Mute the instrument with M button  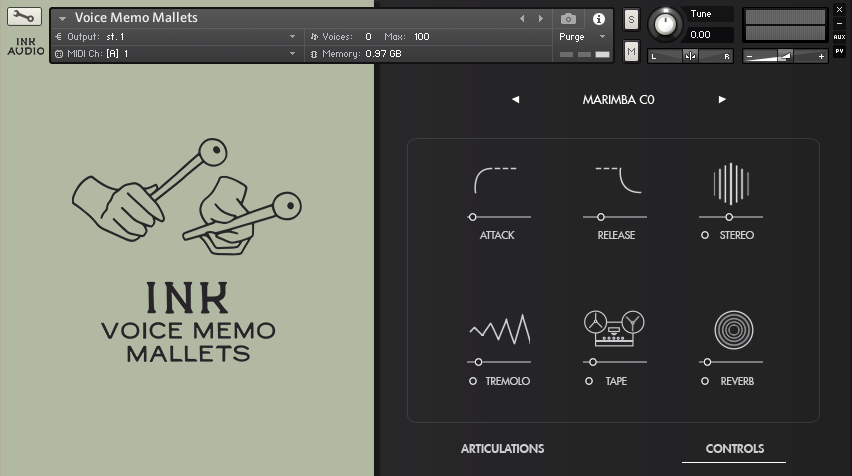click(631, 52)
